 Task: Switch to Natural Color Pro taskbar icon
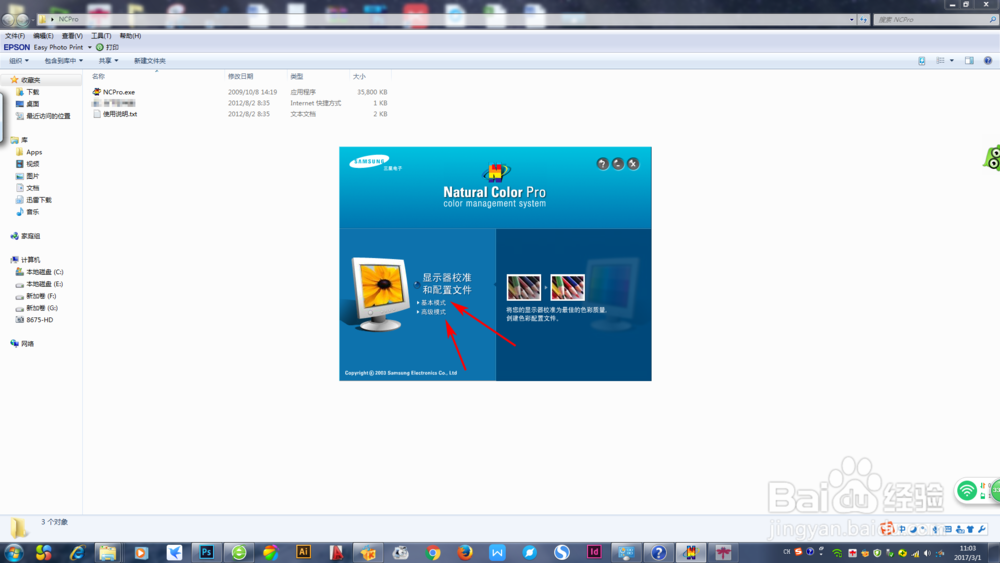point(691,552)
